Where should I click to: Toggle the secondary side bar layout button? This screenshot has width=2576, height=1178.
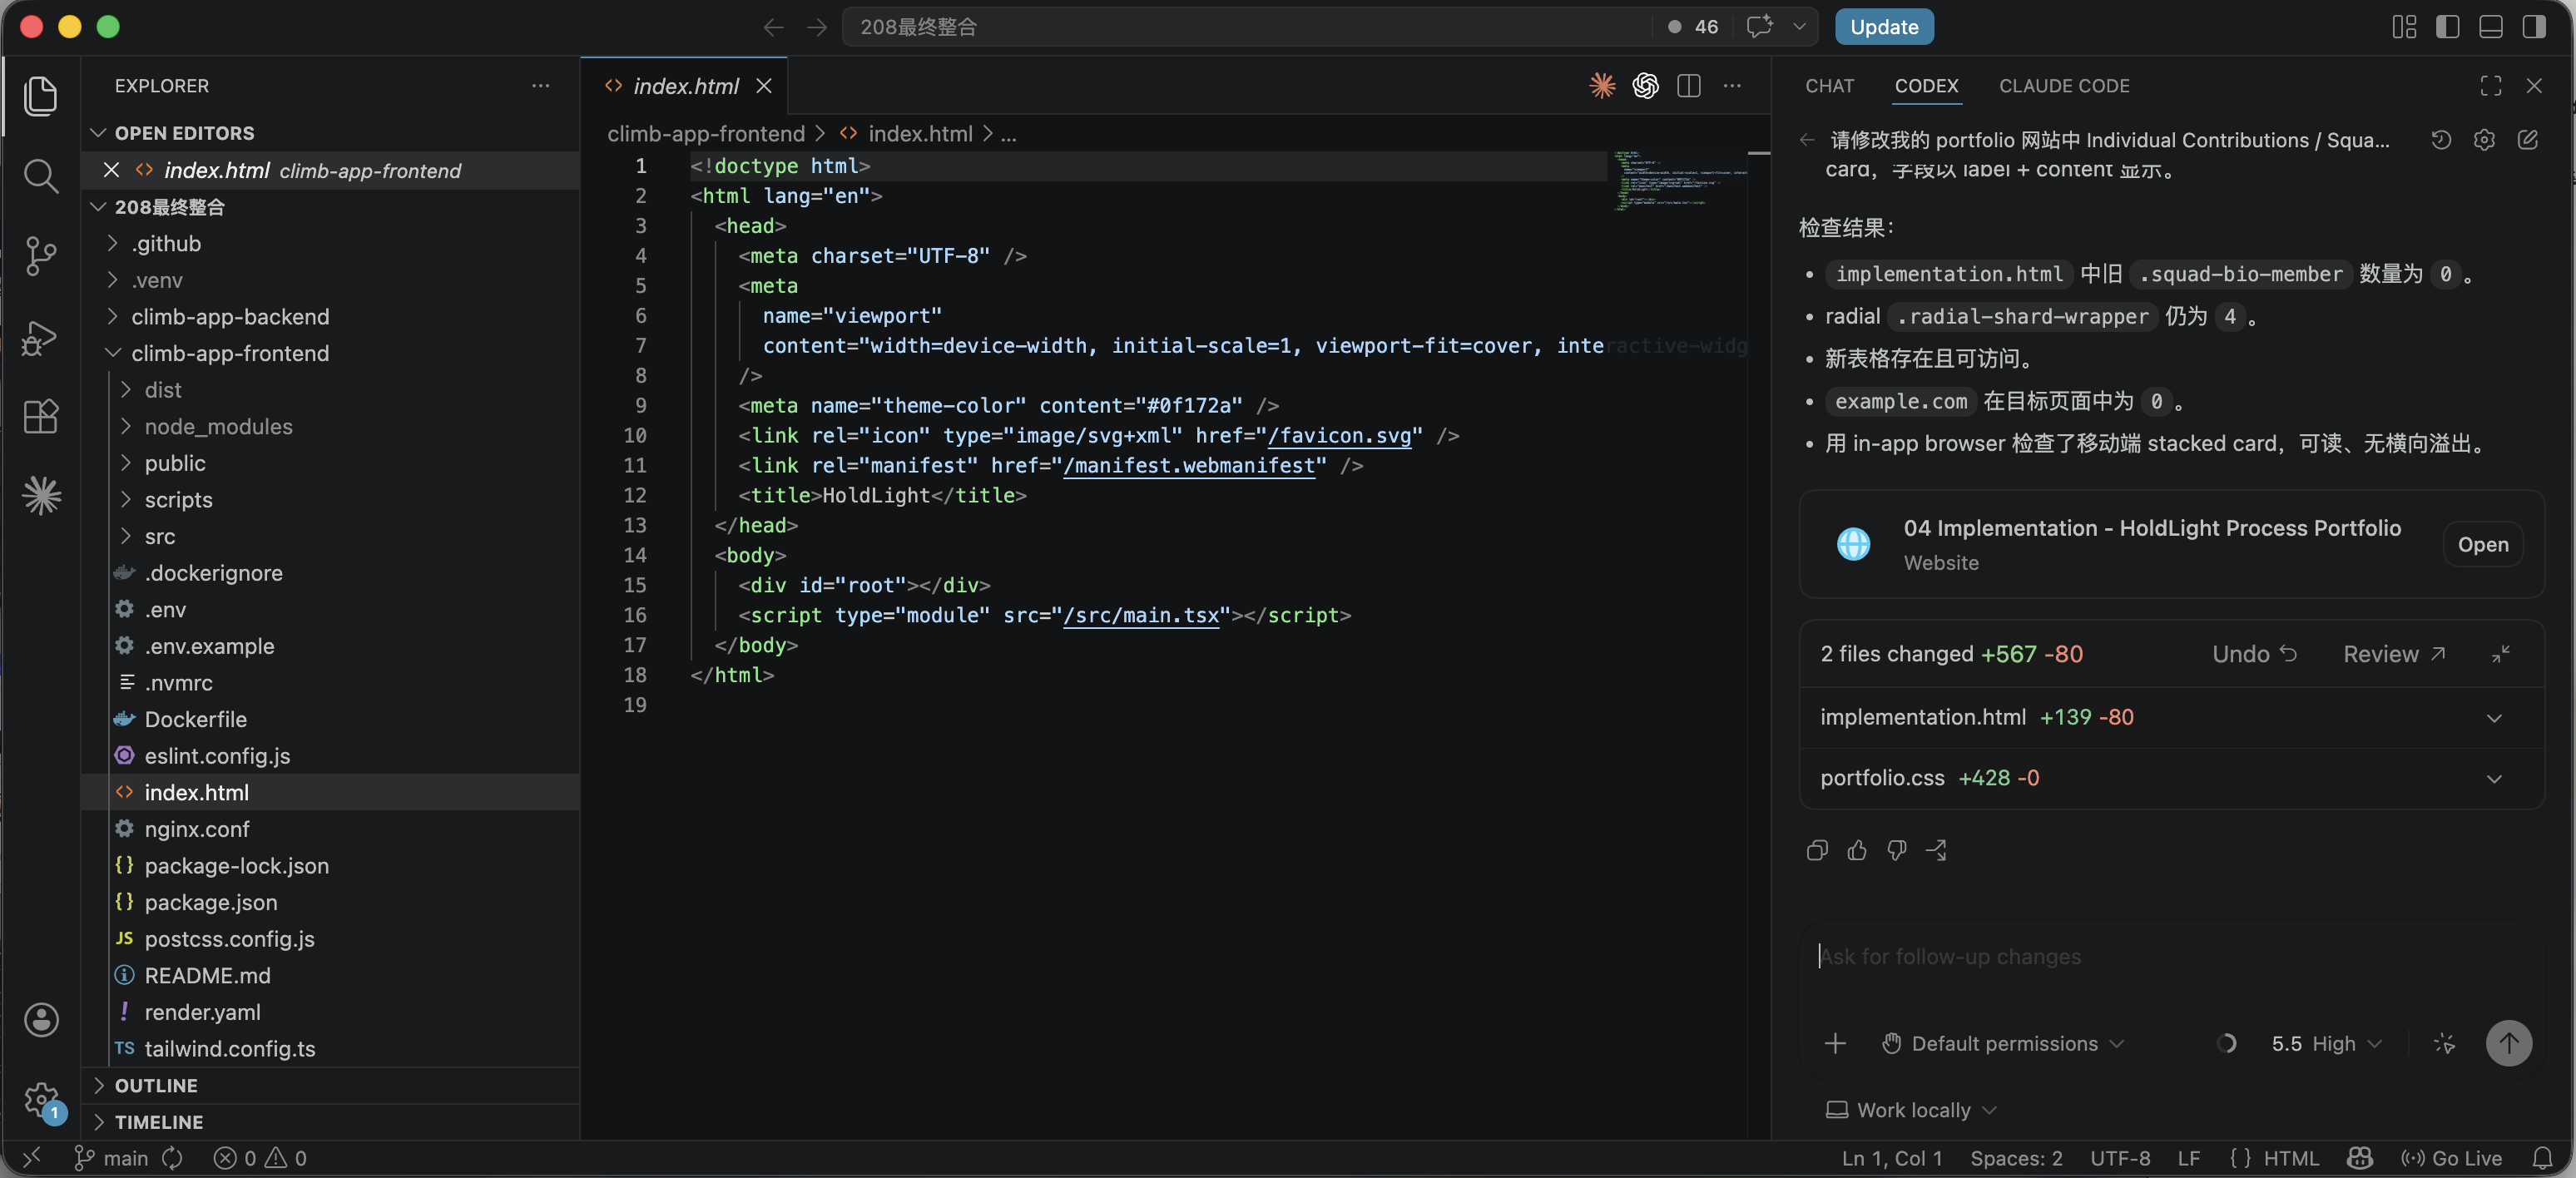click(x=2533, y=27)
